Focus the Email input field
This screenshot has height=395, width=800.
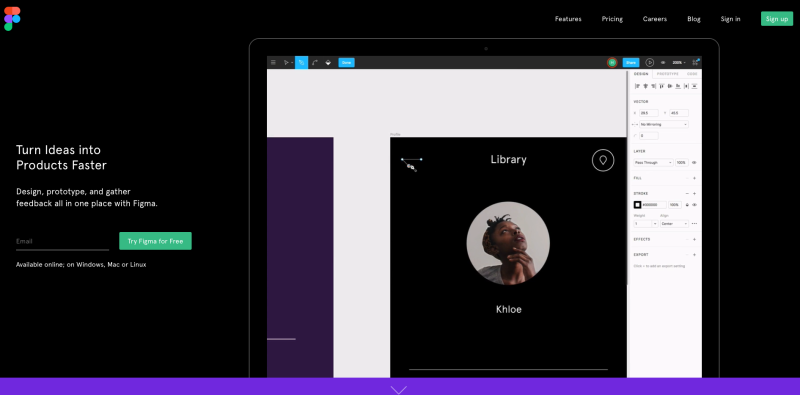62,241
